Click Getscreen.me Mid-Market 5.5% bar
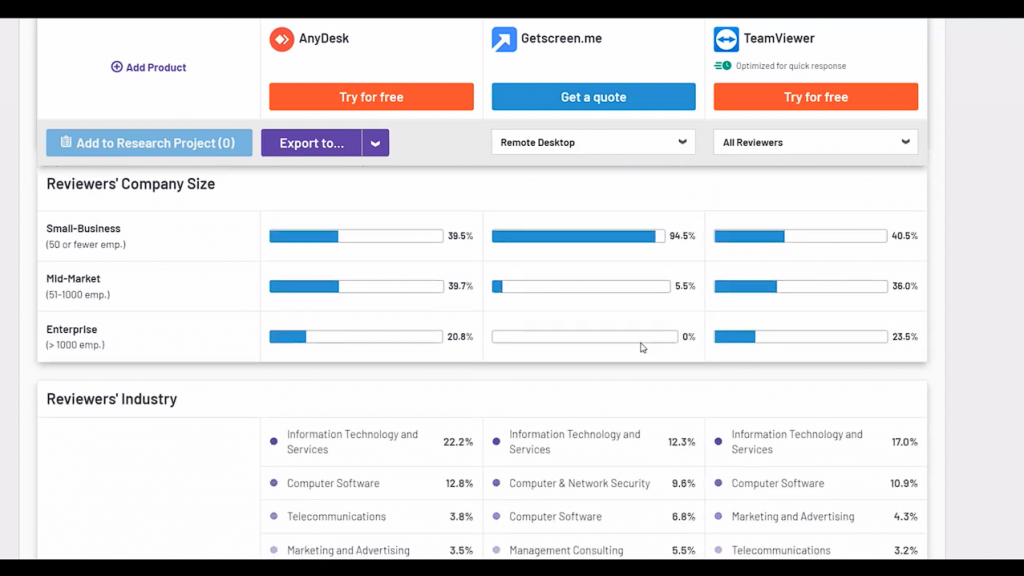The image size is (1024, 576). click(x=581, y=286)
